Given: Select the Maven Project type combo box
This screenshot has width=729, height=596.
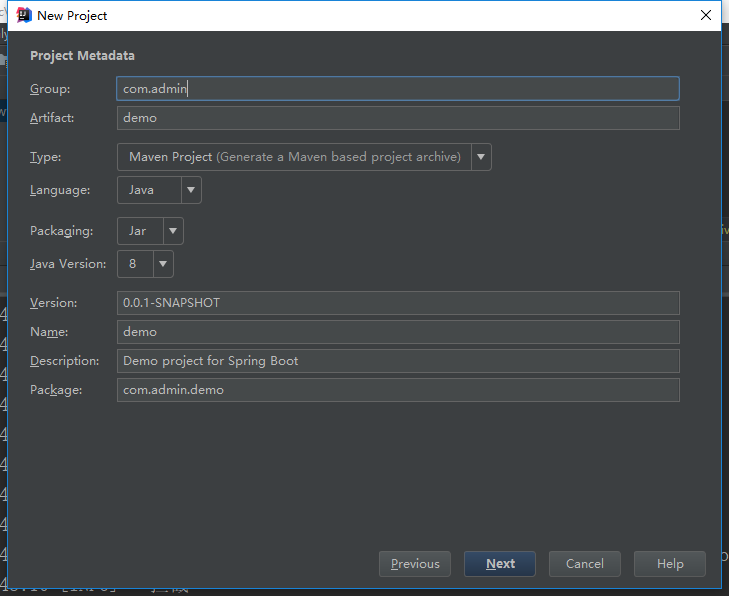Looking at the screenshot, I should point(304,157).
